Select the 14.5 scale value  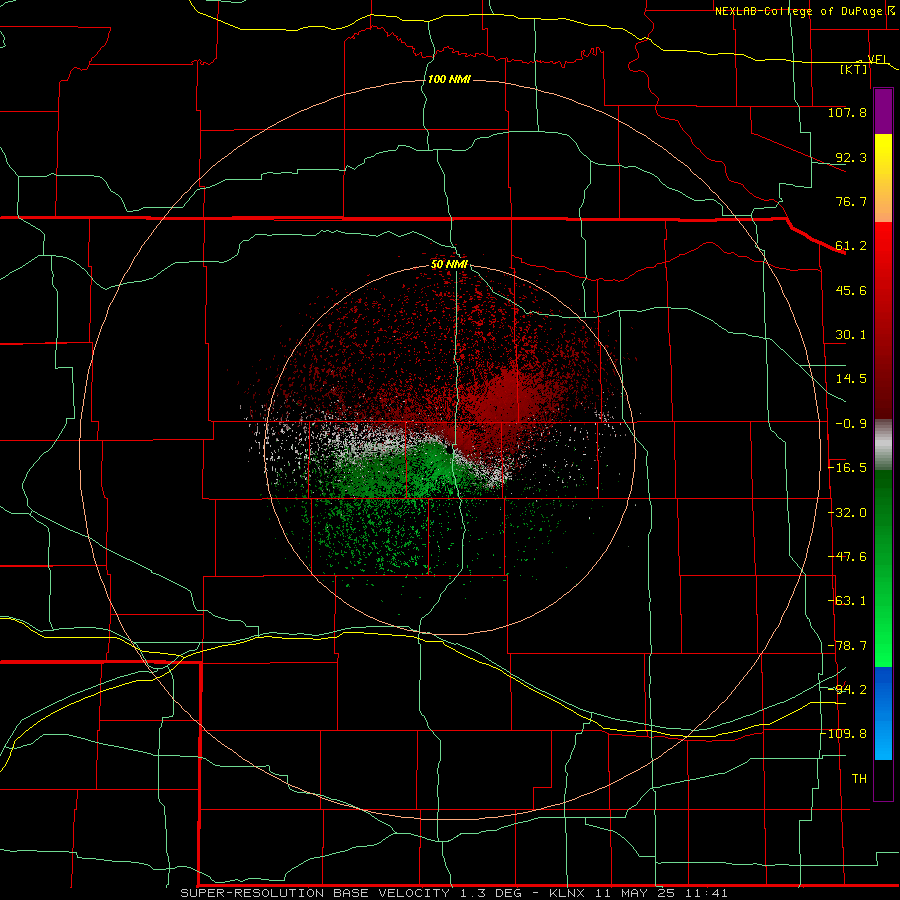click(851, 379)
